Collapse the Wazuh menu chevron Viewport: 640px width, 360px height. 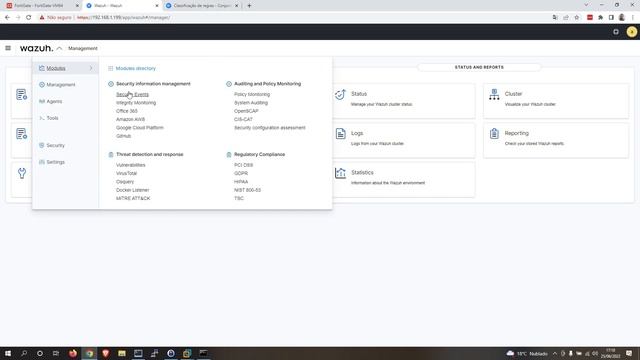click(x=60, y=48)
